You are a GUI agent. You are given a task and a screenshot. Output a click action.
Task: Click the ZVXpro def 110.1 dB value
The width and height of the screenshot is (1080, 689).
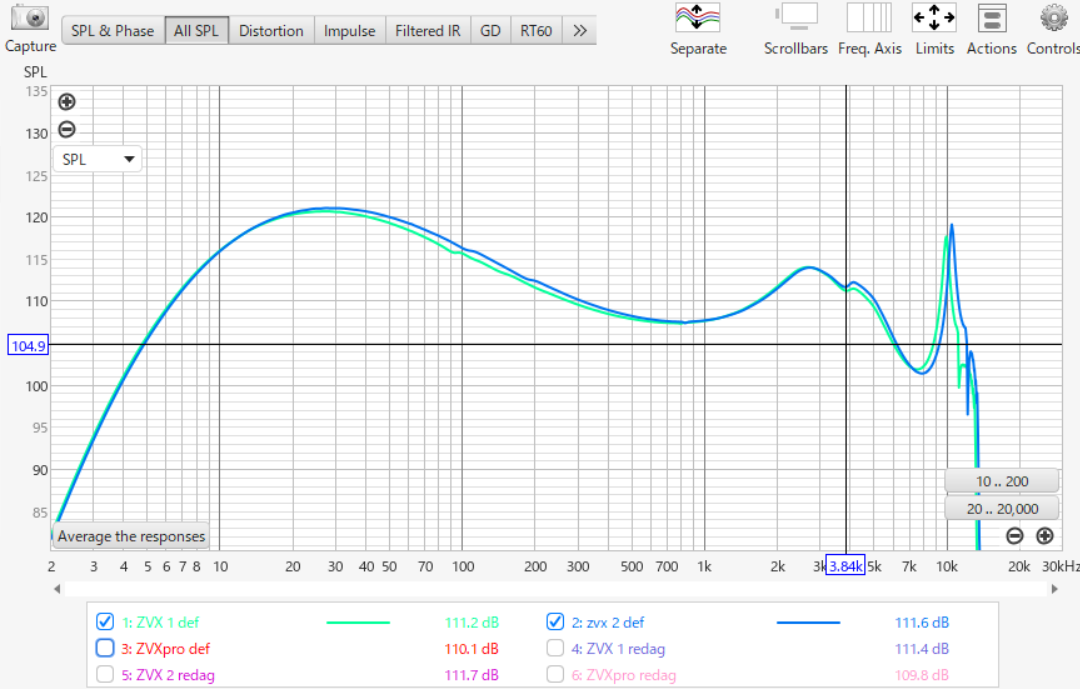pyautogui.click(x=472, y=648)
